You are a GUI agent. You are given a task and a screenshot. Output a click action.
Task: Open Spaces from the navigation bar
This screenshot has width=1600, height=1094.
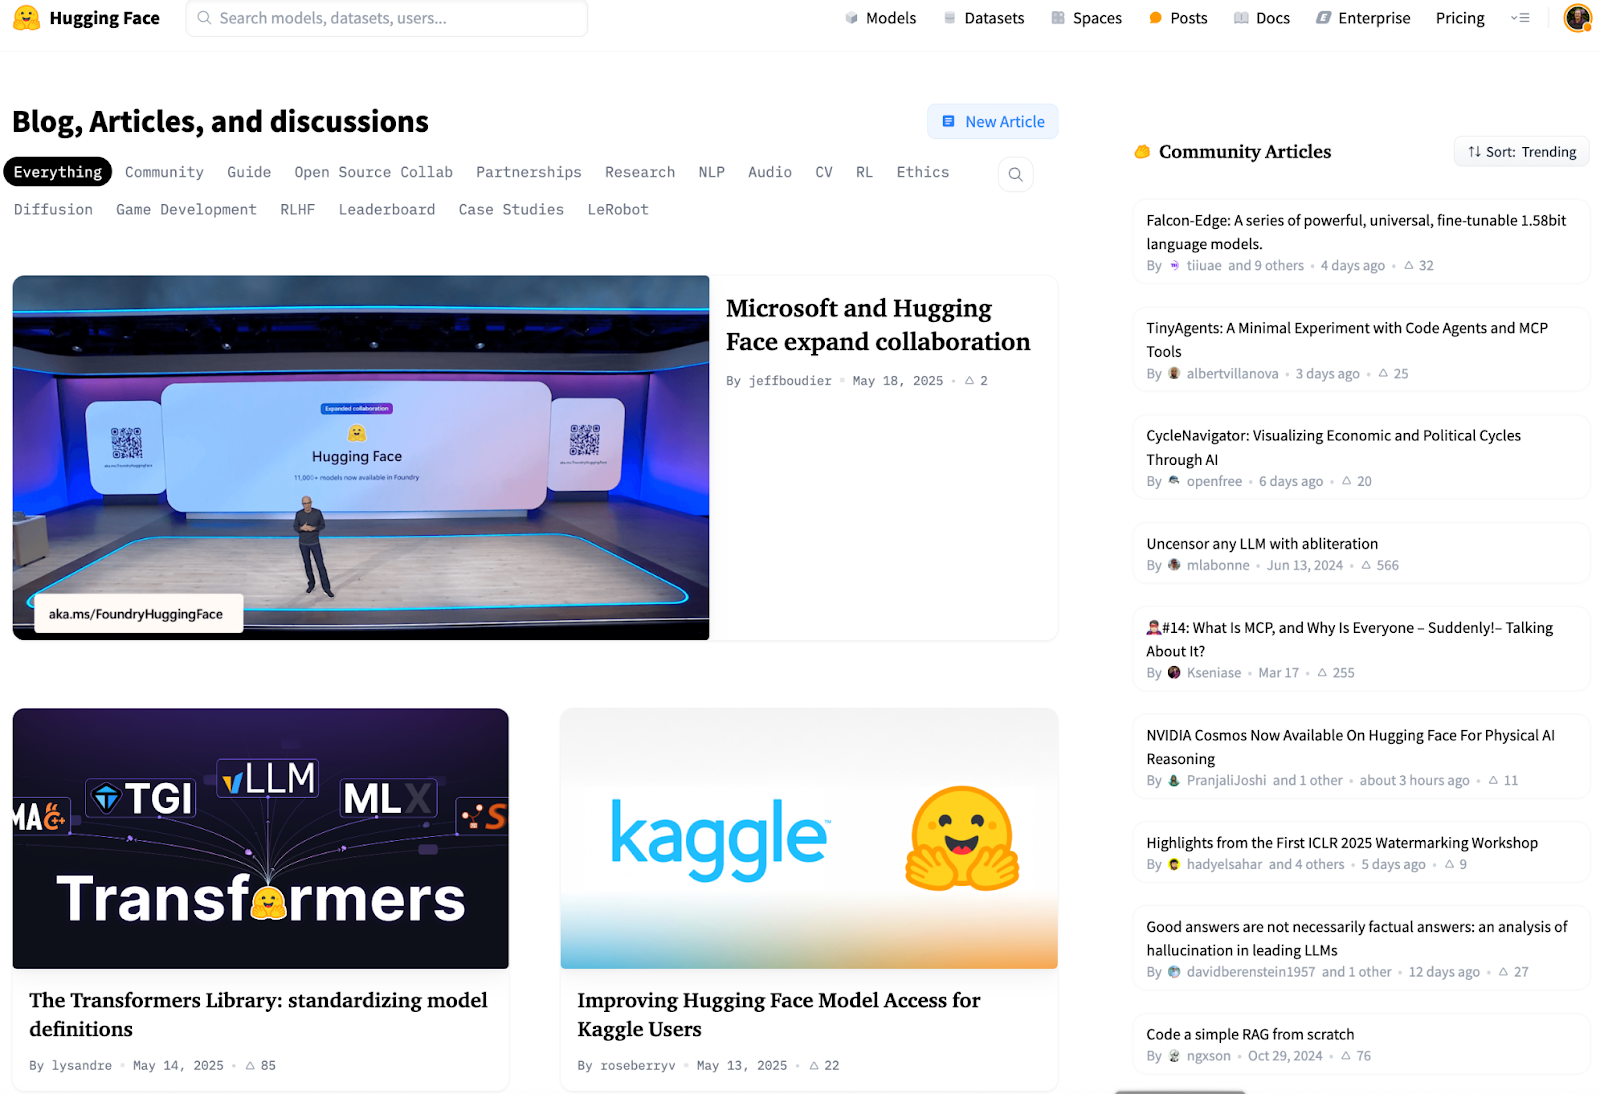point(1086,18)
